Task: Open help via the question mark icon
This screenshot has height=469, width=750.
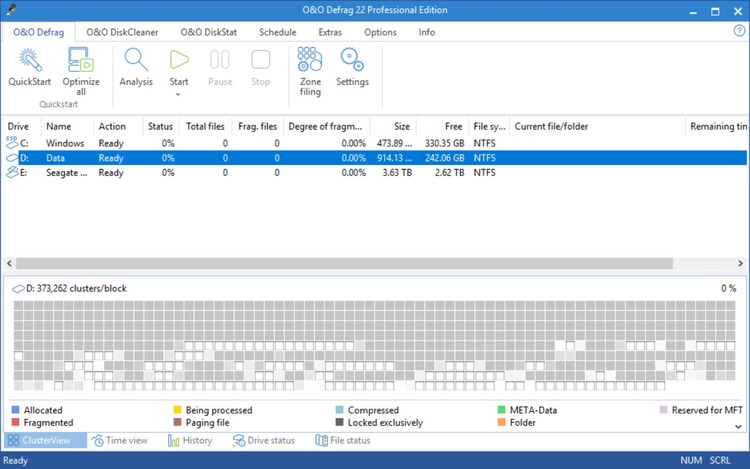Action: click(739, 31)
